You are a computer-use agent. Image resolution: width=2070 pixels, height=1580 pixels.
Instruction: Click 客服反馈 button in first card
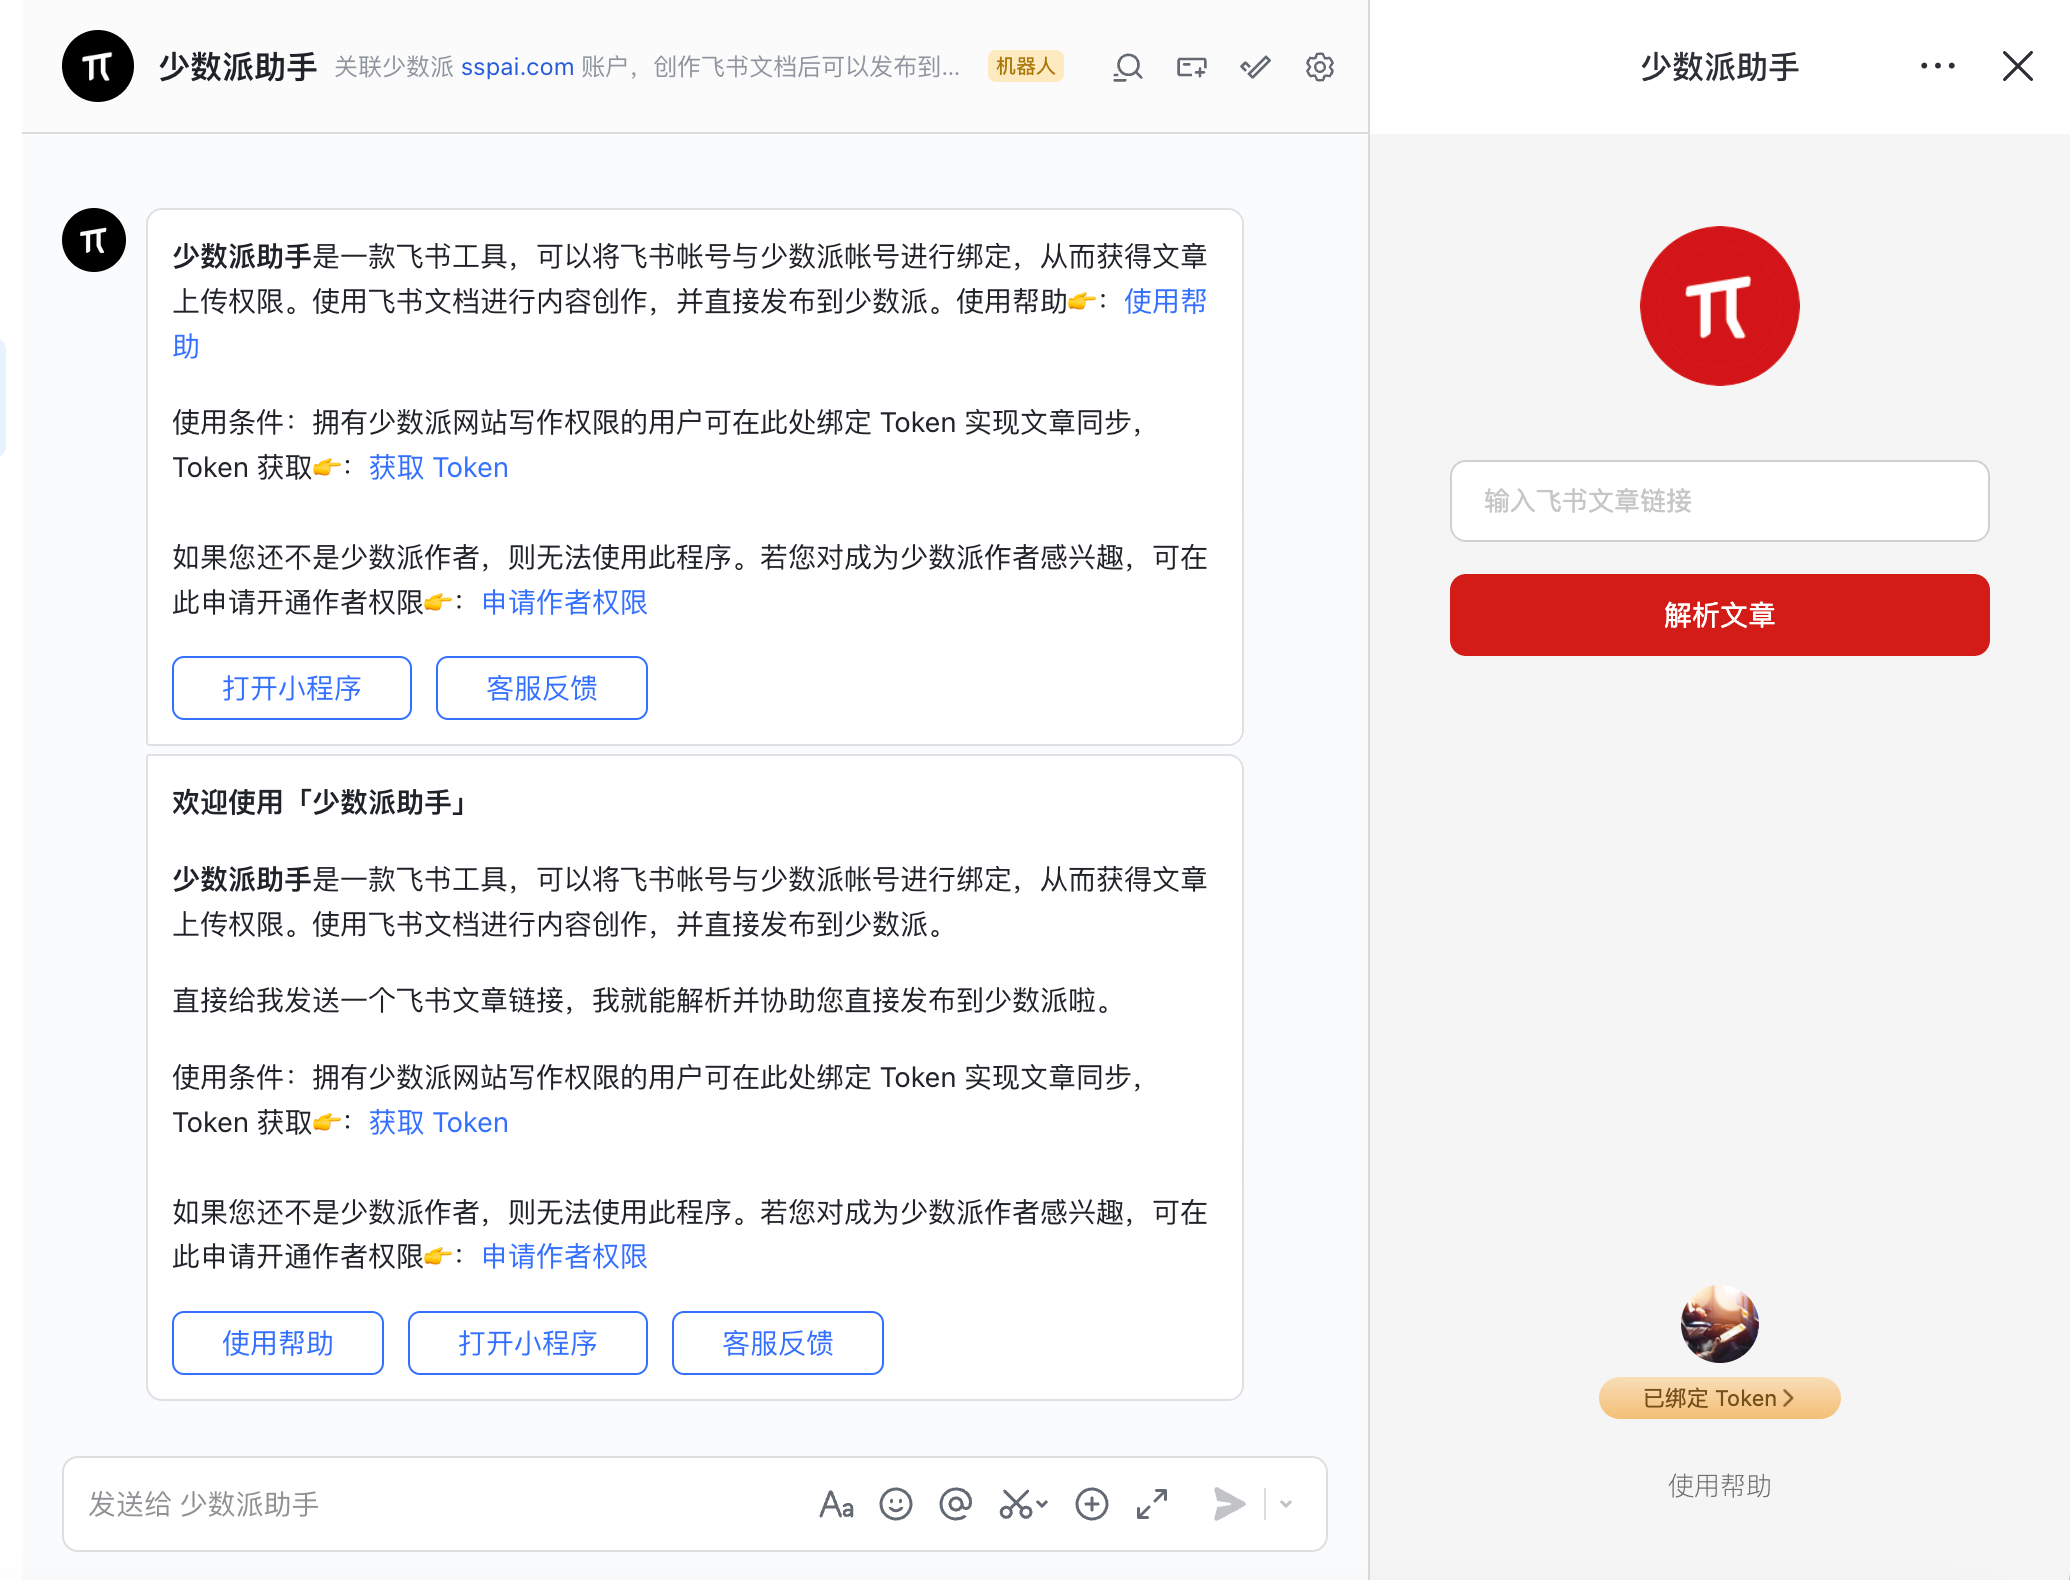click(542, 688)
